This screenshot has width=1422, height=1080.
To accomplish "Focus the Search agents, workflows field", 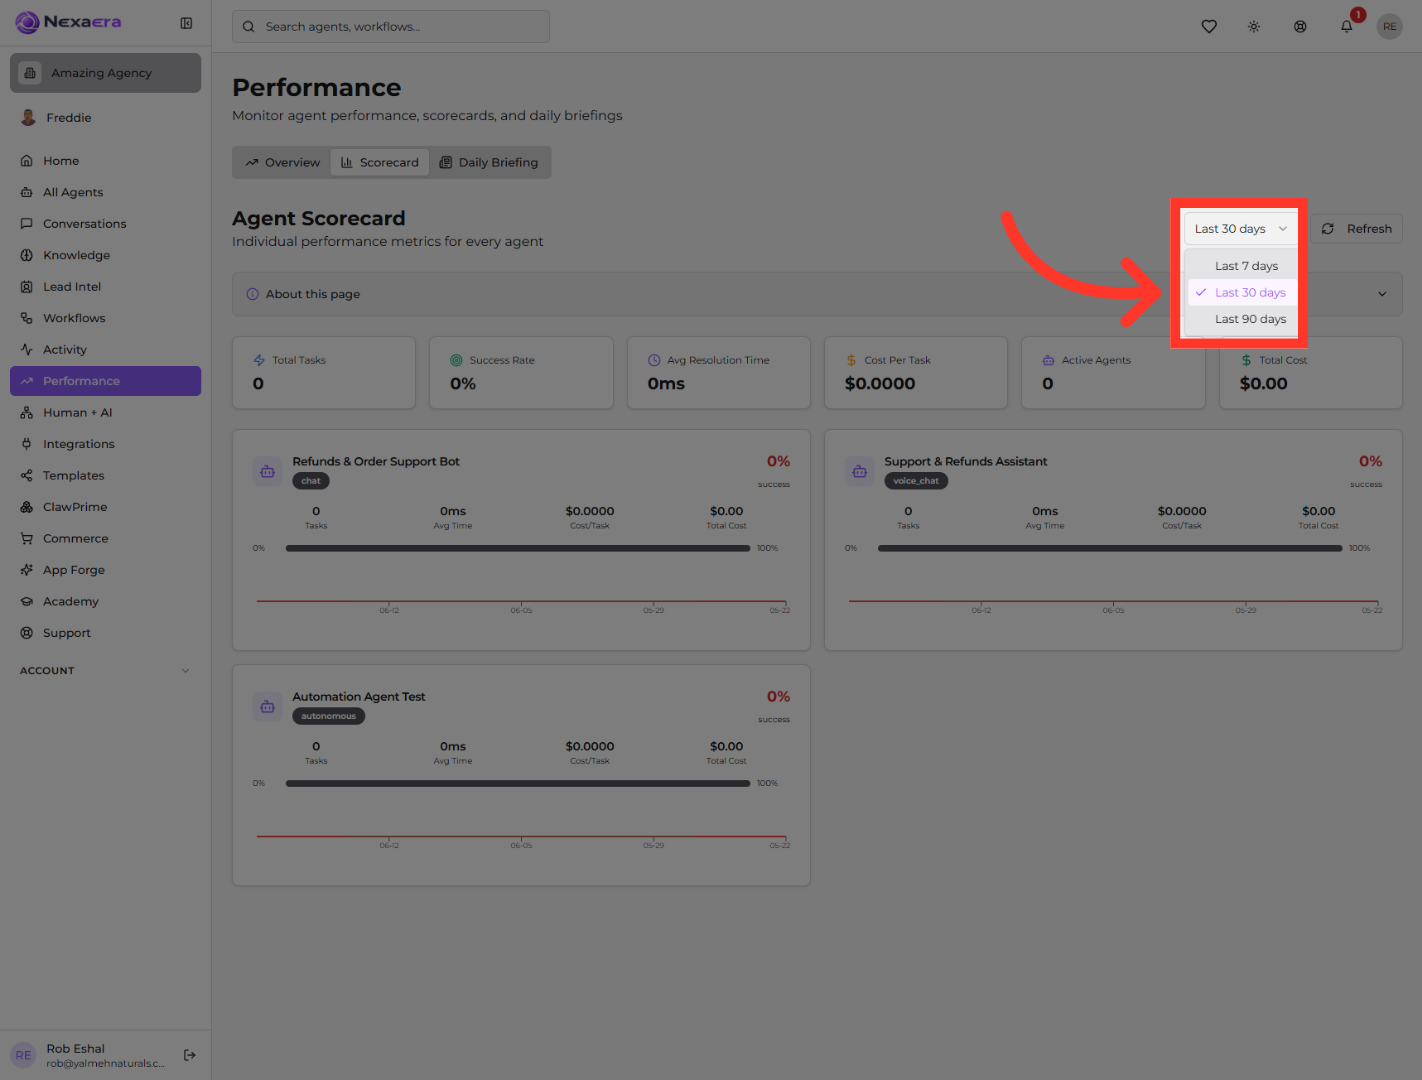I will pos(391,27).
